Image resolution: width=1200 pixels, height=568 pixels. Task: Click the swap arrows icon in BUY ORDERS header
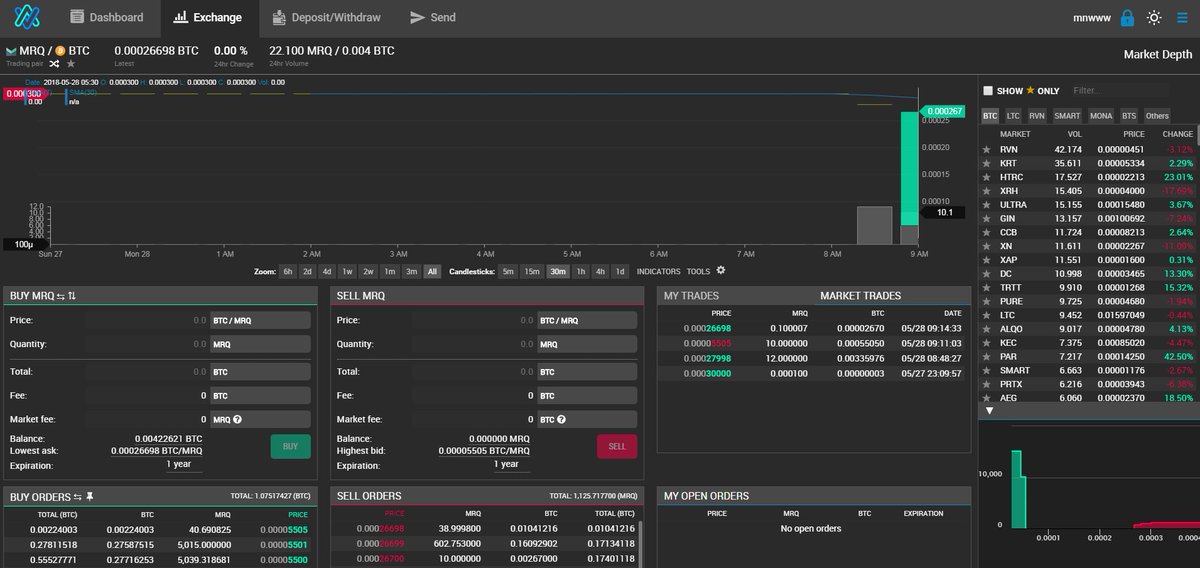point(78,496)
